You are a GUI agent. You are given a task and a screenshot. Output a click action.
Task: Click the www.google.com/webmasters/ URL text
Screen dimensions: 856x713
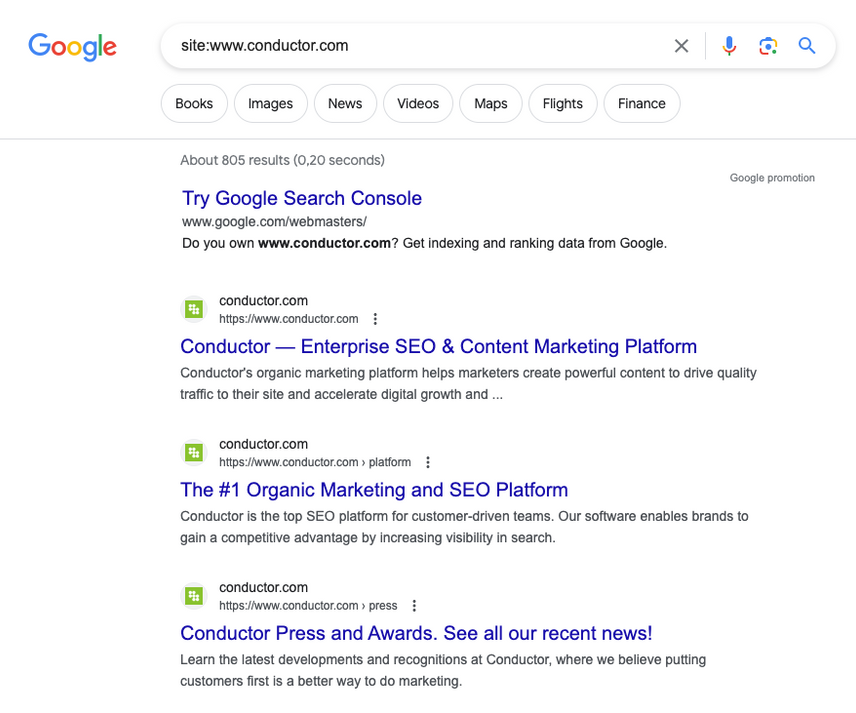click(x=274, y=222)
